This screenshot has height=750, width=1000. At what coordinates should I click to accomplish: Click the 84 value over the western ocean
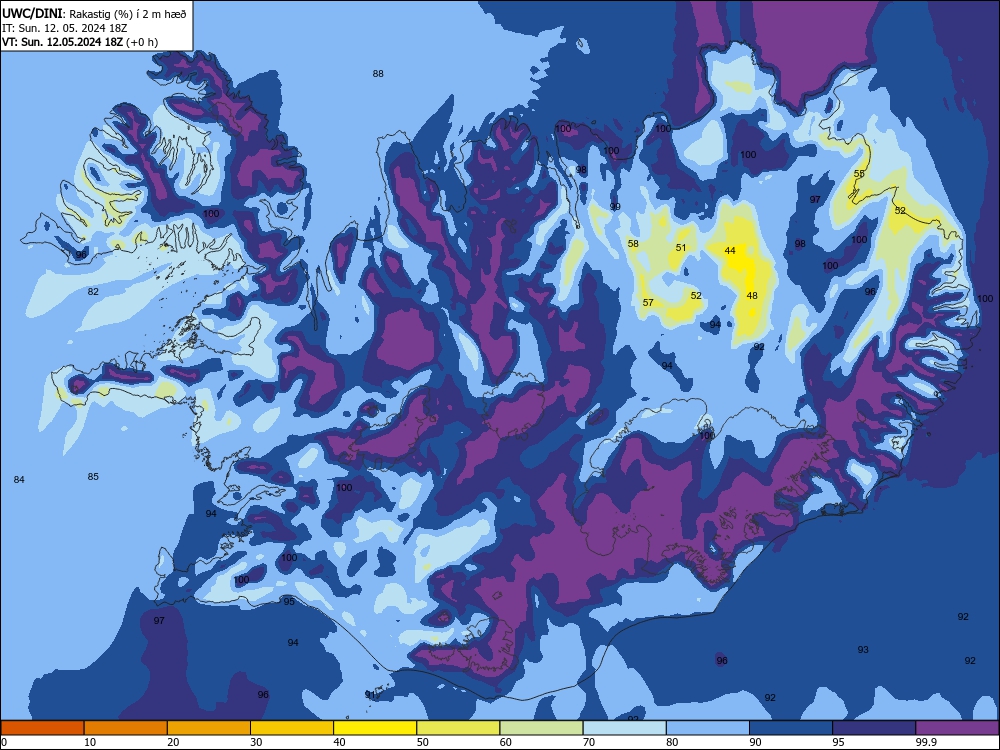19,480
